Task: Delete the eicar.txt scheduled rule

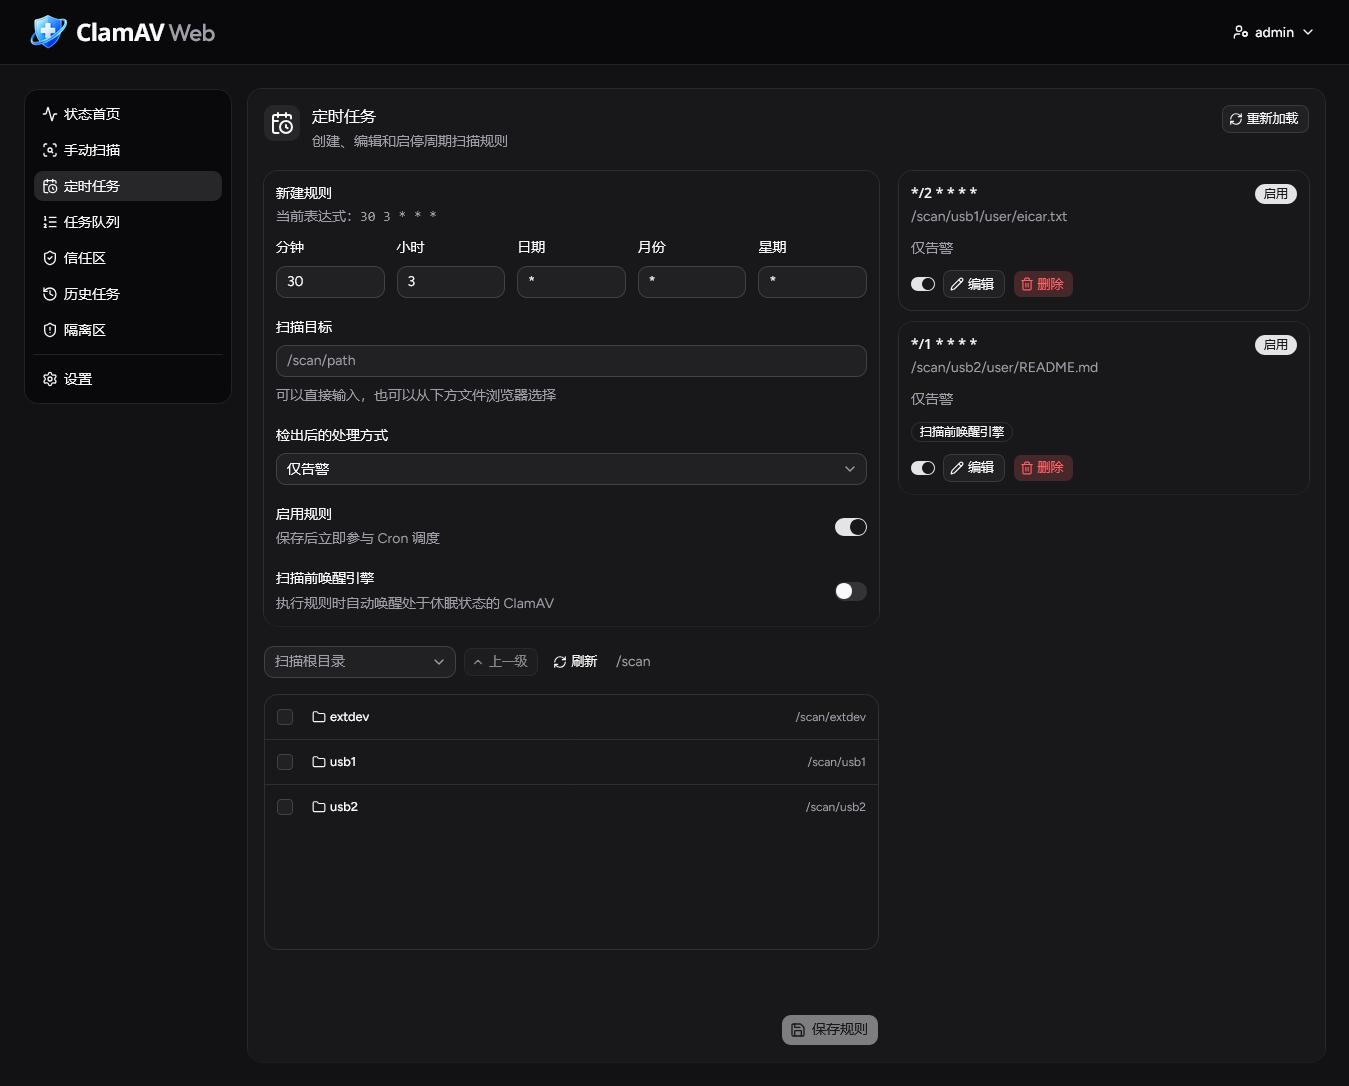Action: click(1043, 284)
